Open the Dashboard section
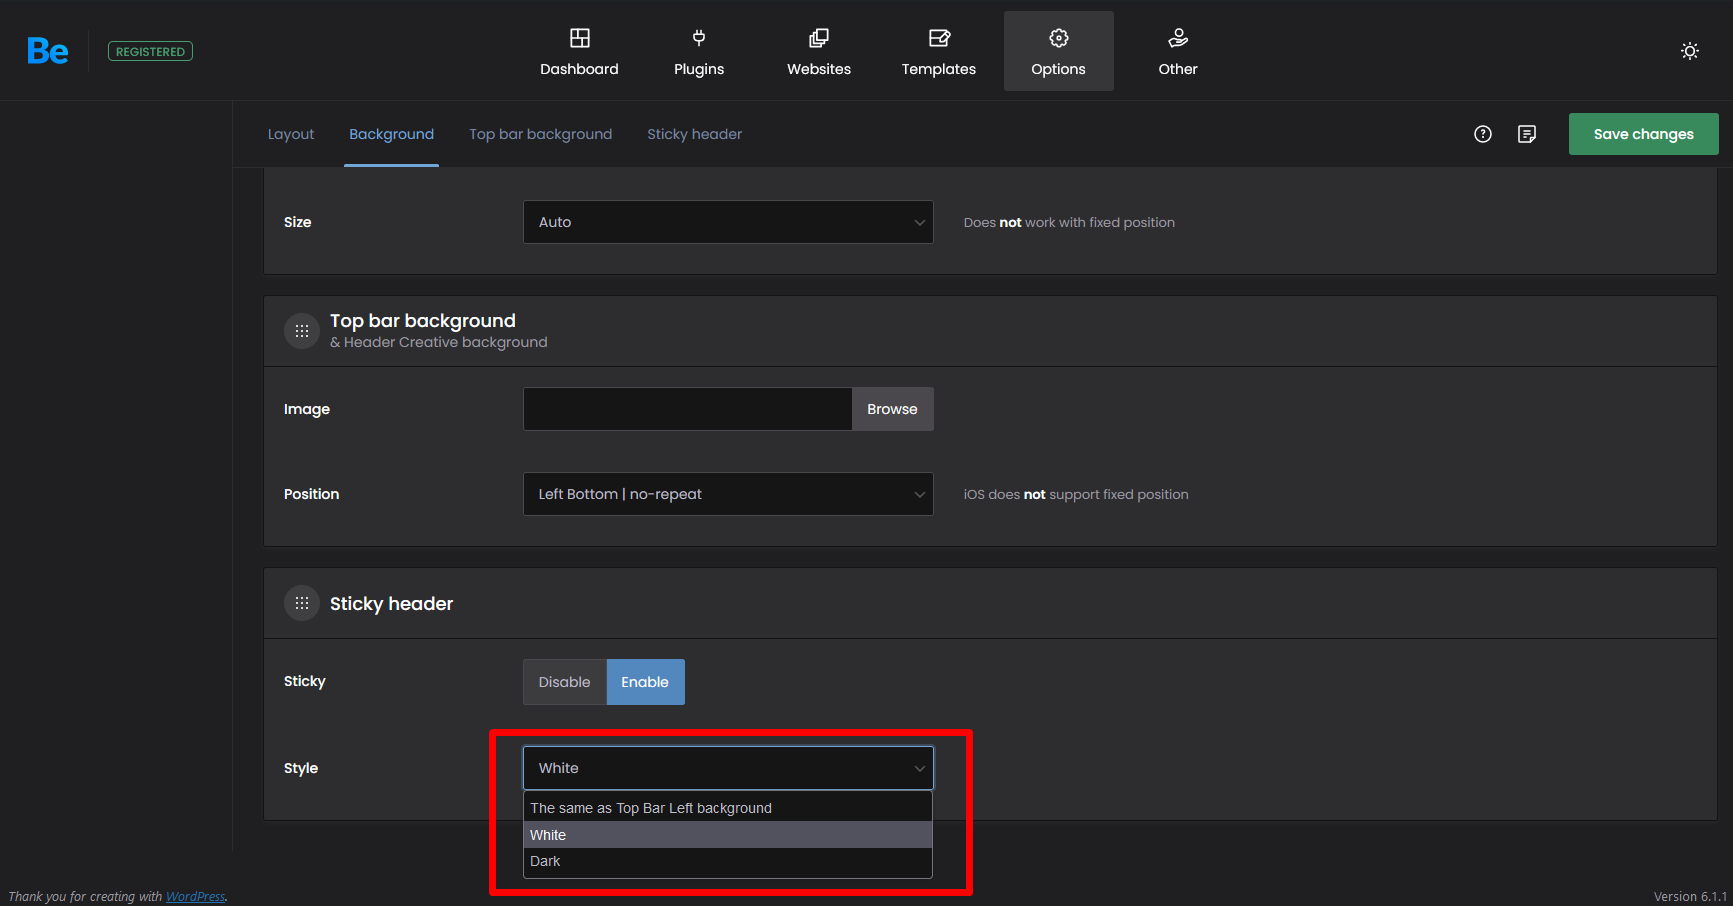 [x=579, y=51]
